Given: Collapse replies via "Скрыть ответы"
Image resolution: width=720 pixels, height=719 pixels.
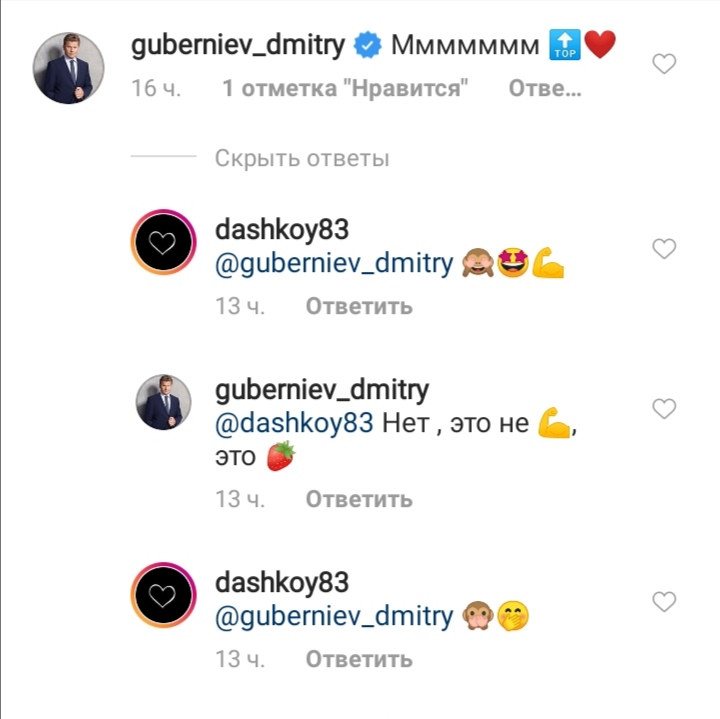Looking at the screenshot, I should pyautogui.click(x=302, y=158).
